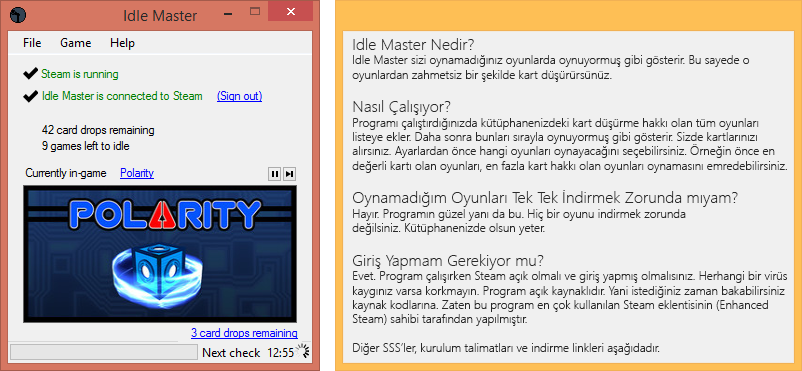Maximize the Idle Master window
802x371 pixels.
pos(255,11)
